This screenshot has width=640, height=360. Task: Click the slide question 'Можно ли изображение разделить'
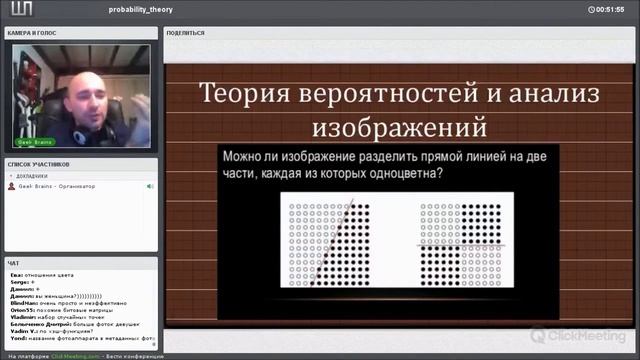click(384, 165)
